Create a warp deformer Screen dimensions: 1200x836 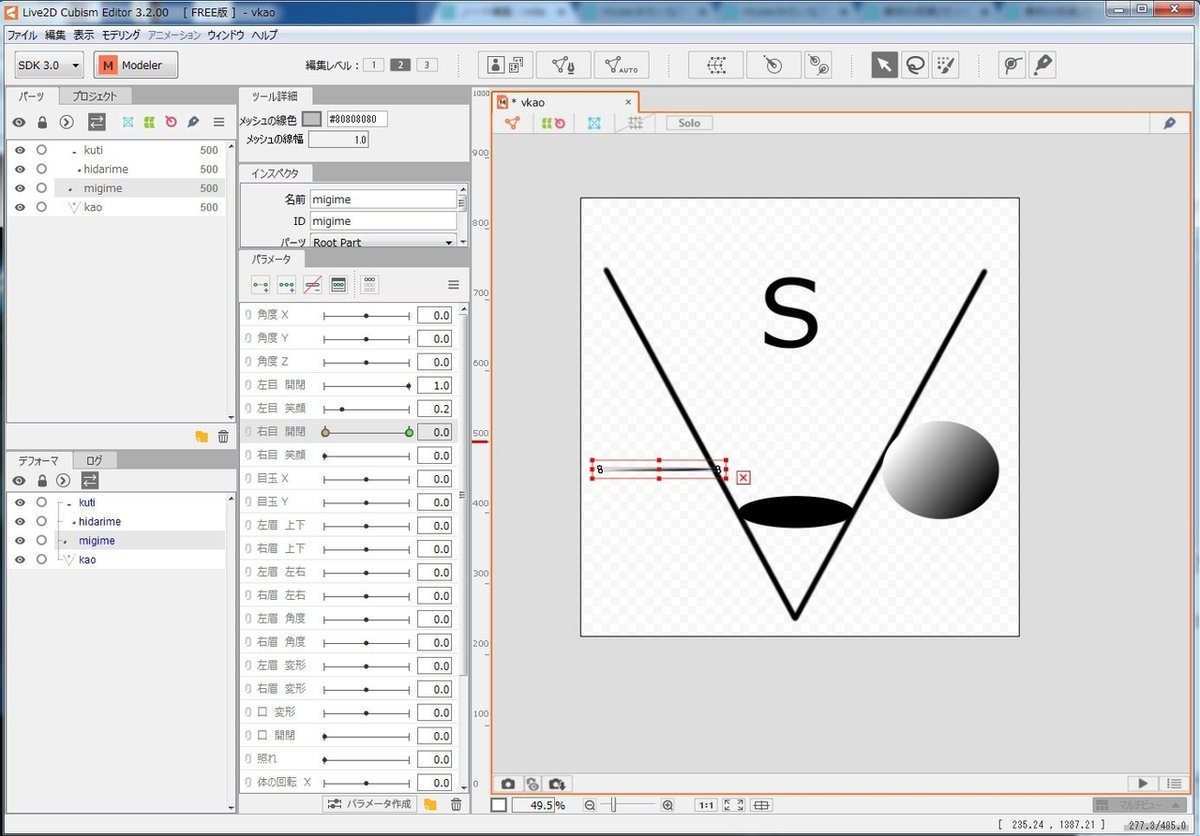click(x=715, y=65)
